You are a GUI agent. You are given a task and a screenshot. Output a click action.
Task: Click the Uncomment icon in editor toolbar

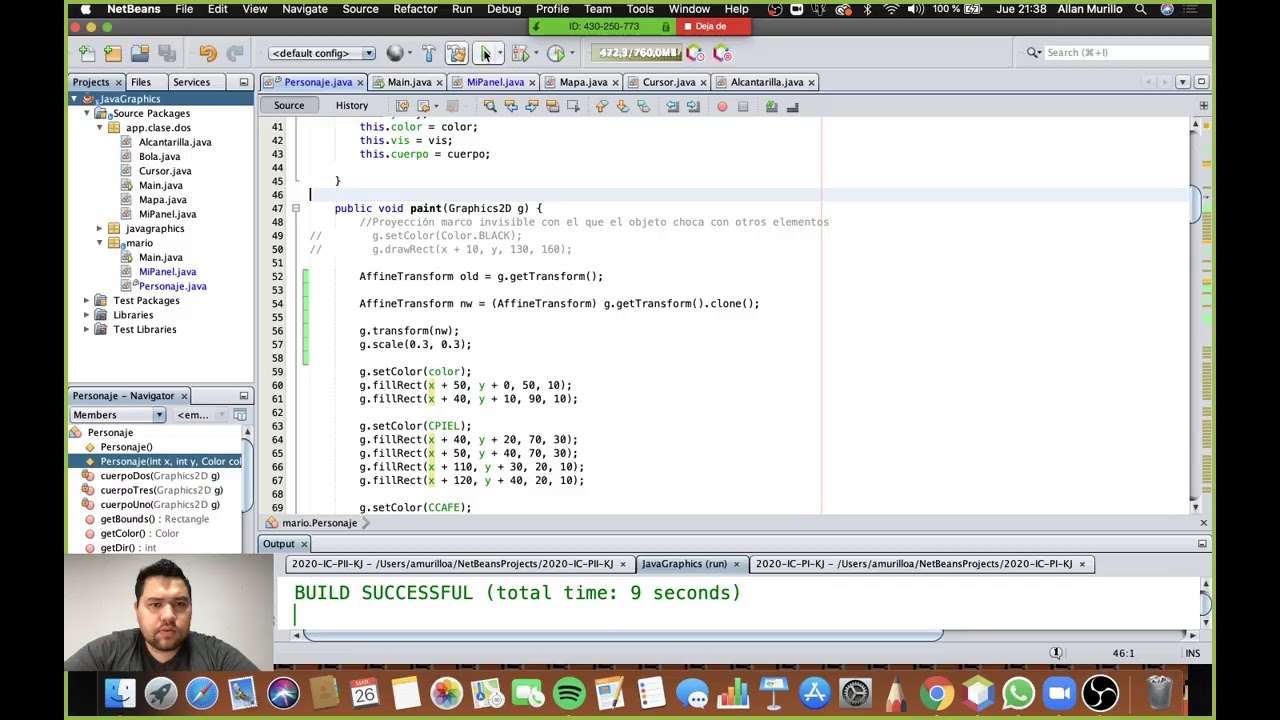(x=792, y=106)
